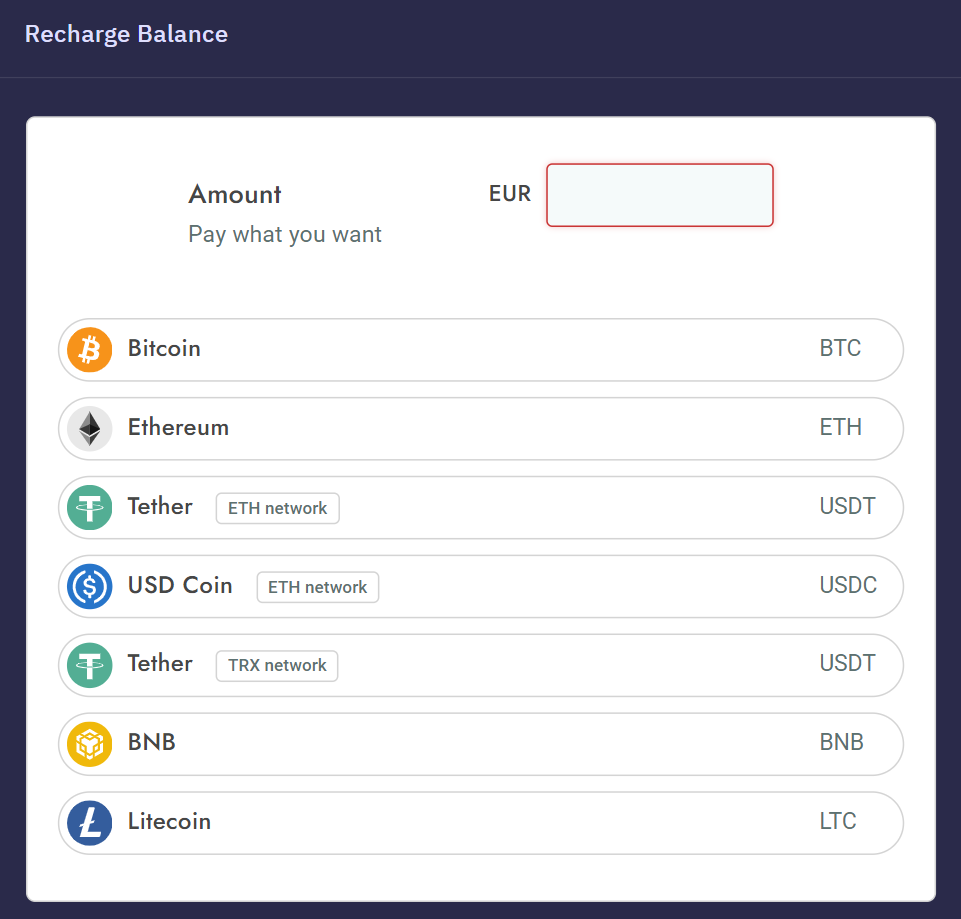Click the yellow BNB logo icon
Screen dimensions: 961x919
[x=89, y=744]
